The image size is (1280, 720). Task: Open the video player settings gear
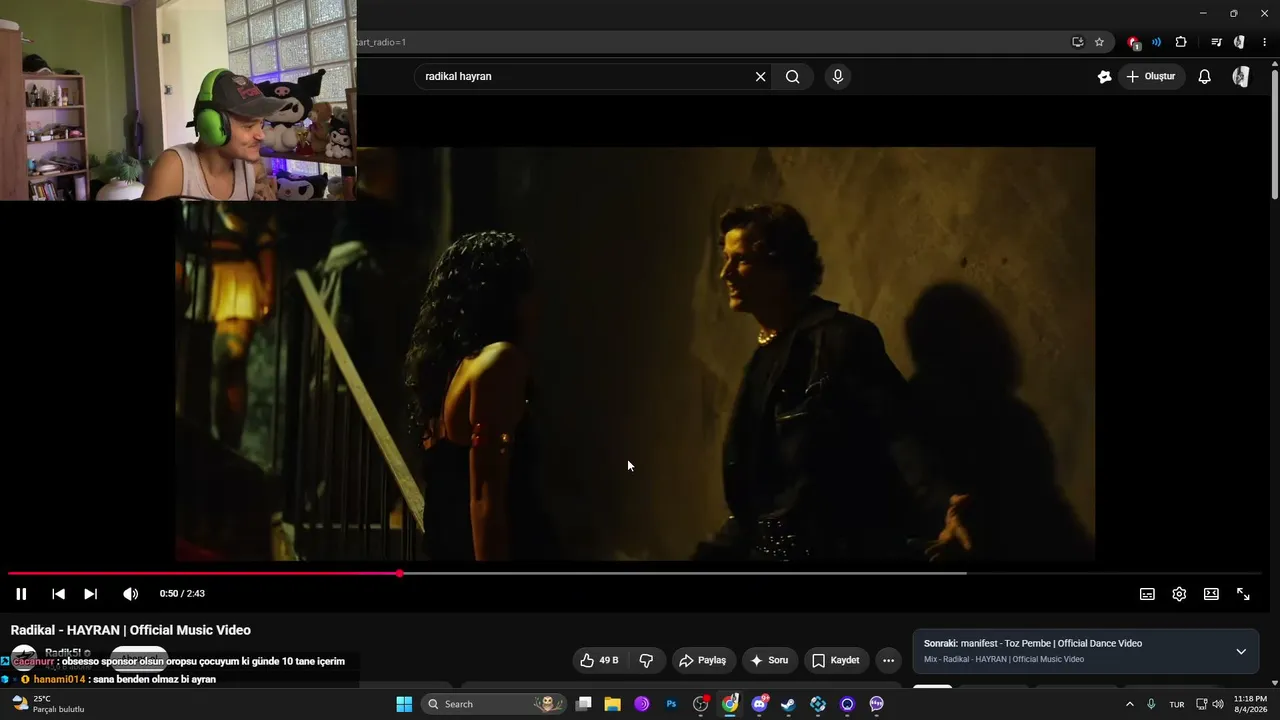point(1179,594)
